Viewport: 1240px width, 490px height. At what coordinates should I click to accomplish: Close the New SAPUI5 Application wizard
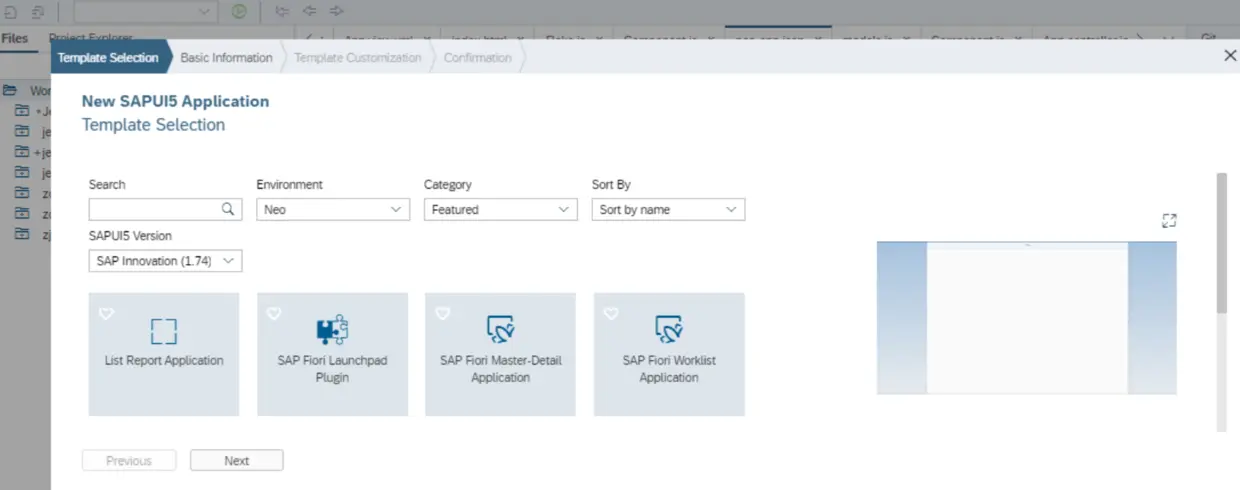1230,56
